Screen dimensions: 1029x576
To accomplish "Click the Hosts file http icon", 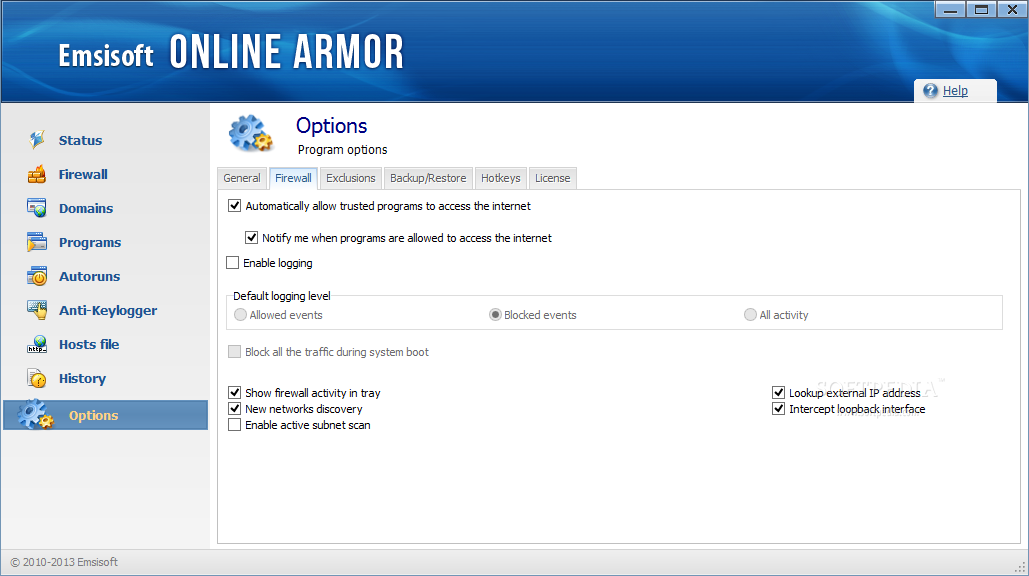I will [37, 344].
